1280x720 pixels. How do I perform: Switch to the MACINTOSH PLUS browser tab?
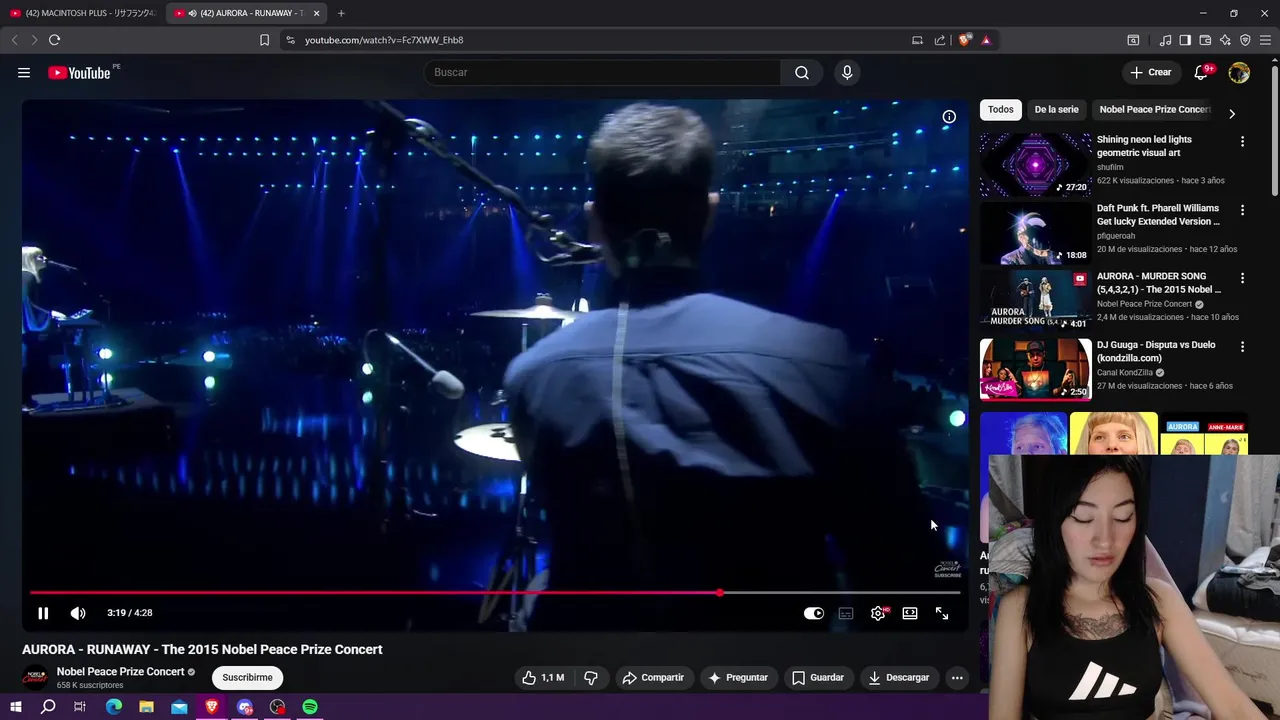click(x=82, y=13)
